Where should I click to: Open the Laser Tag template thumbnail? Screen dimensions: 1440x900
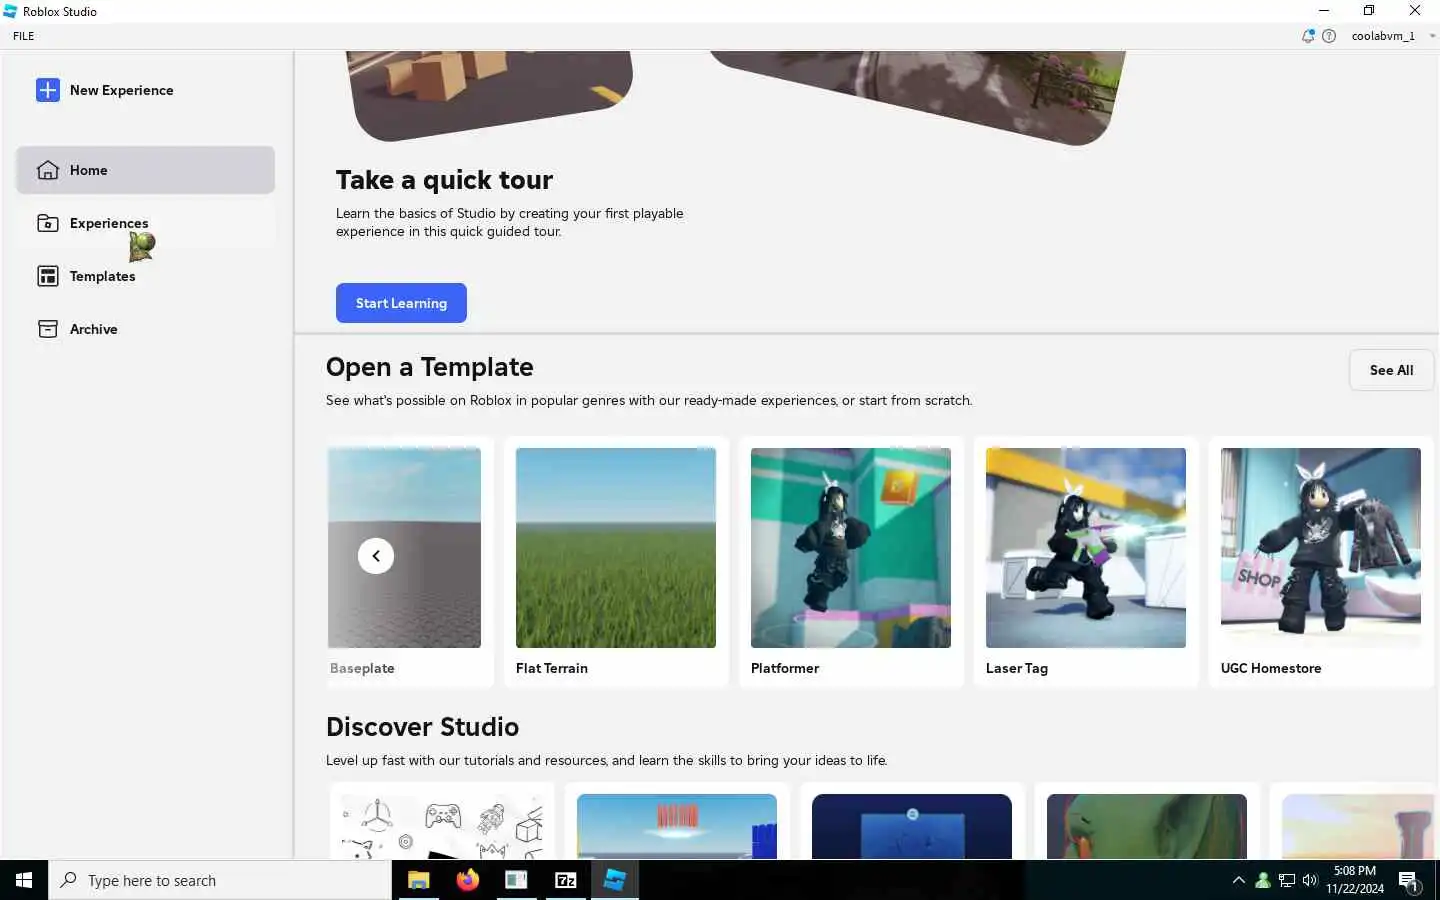[x=1086, y=548]
